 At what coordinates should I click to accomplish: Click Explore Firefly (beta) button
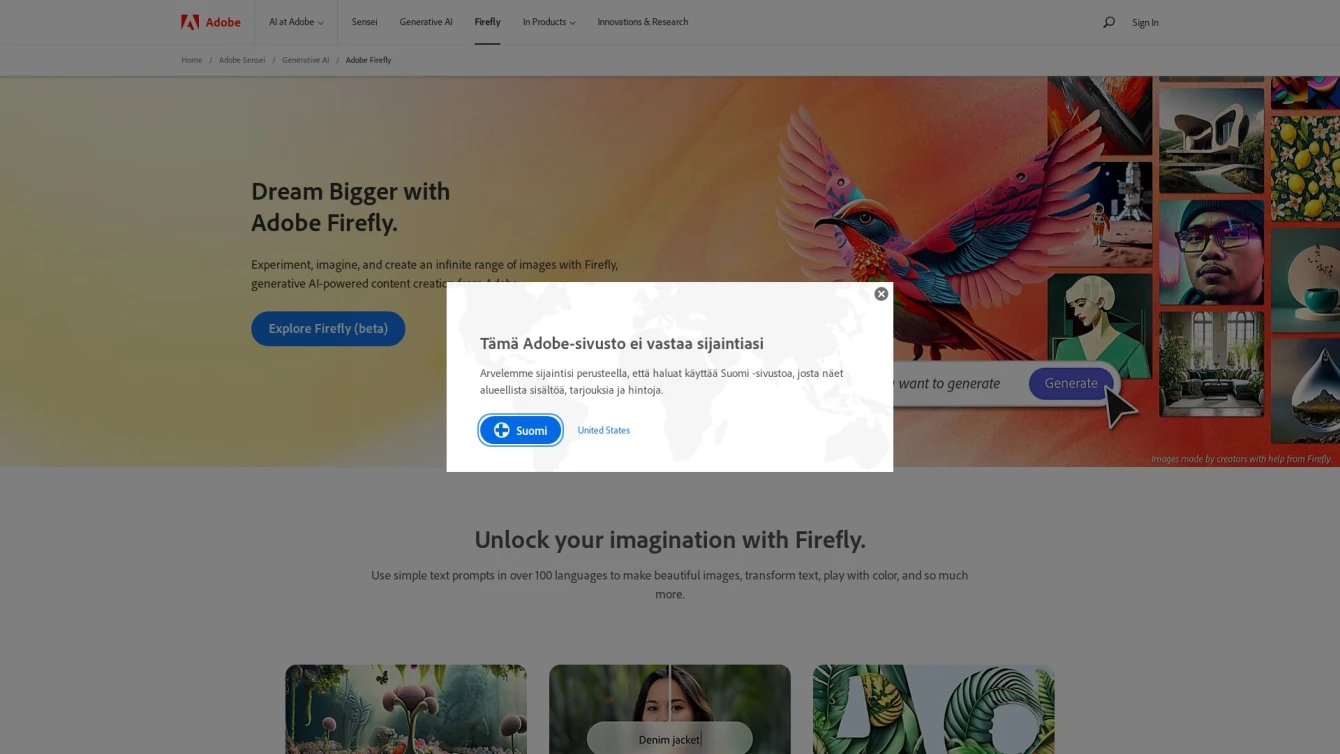[x=328, y=329]
